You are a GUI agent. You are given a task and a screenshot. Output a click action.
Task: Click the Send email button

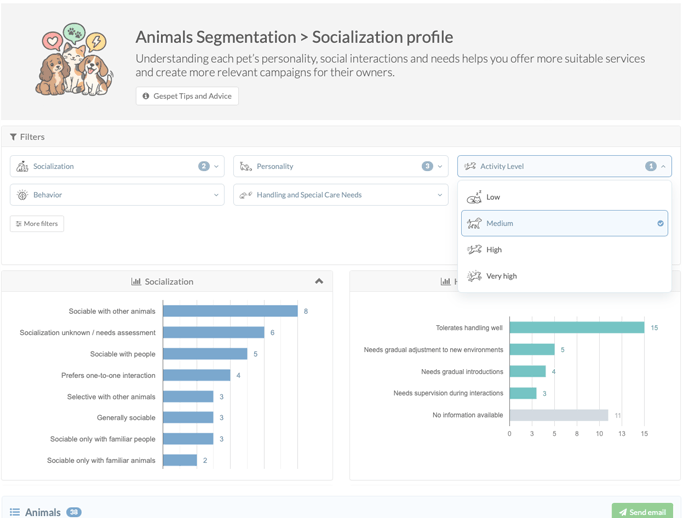click(x=642, y=512)
